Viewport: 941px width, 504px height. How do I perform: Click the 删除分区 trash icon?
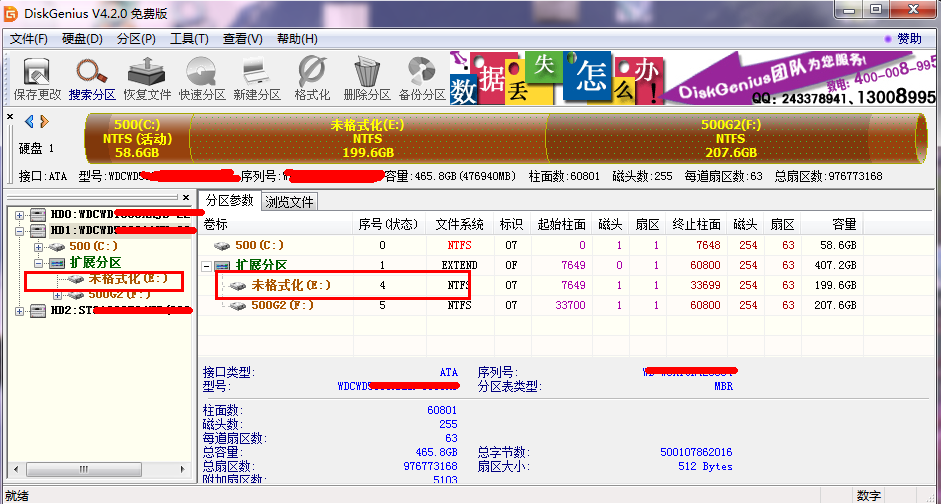click(367, 78)
